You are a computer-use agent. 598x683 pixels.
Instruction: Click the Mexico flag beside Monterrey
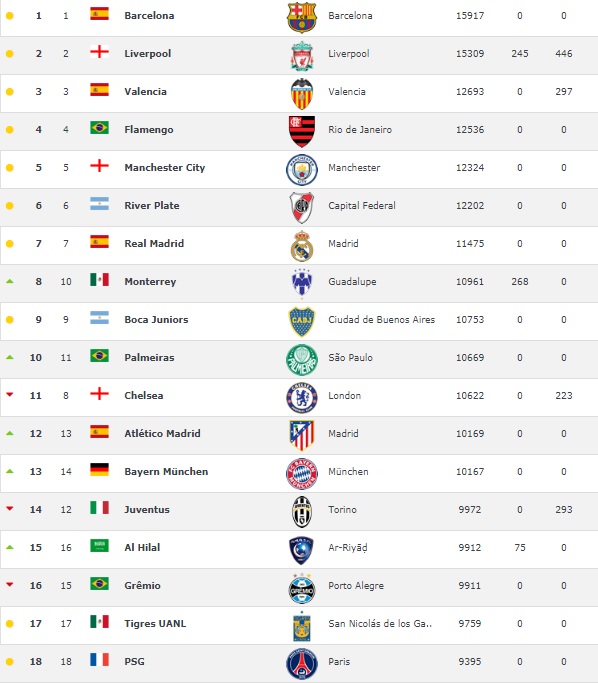pyautogui.click(x=99, y=279)
